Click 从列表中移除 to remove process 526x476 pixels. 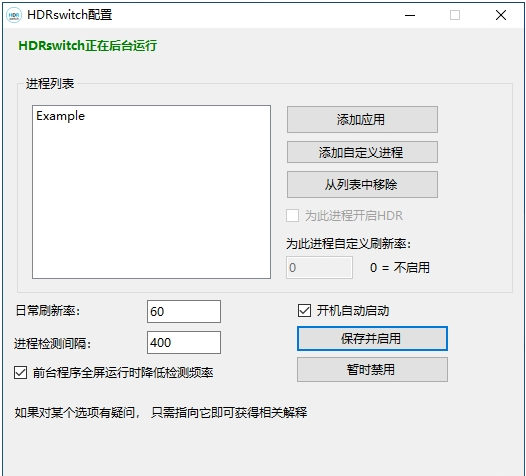pyautogui.click(x=362, y=184)
